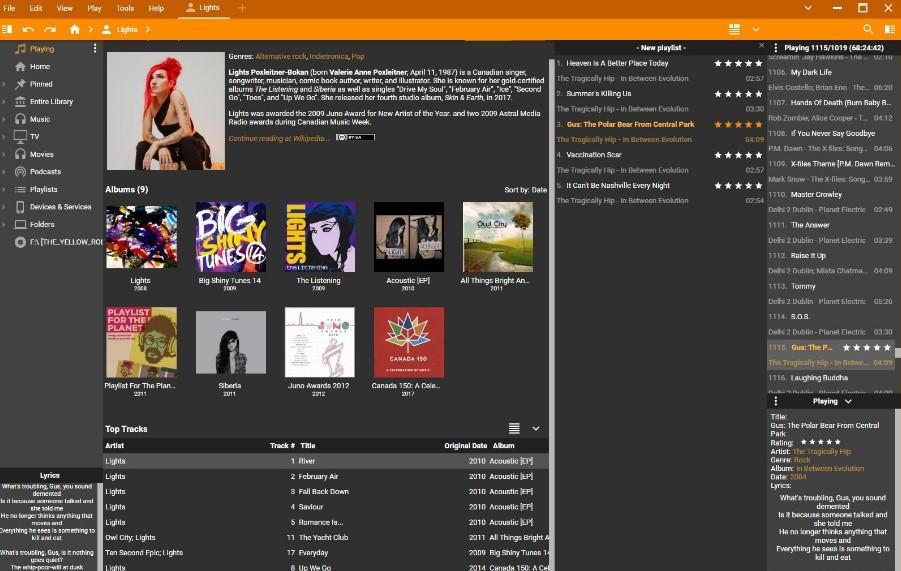The image size is (901, 571).
Task: Expand the Playlists tree node
Action: 4,189
